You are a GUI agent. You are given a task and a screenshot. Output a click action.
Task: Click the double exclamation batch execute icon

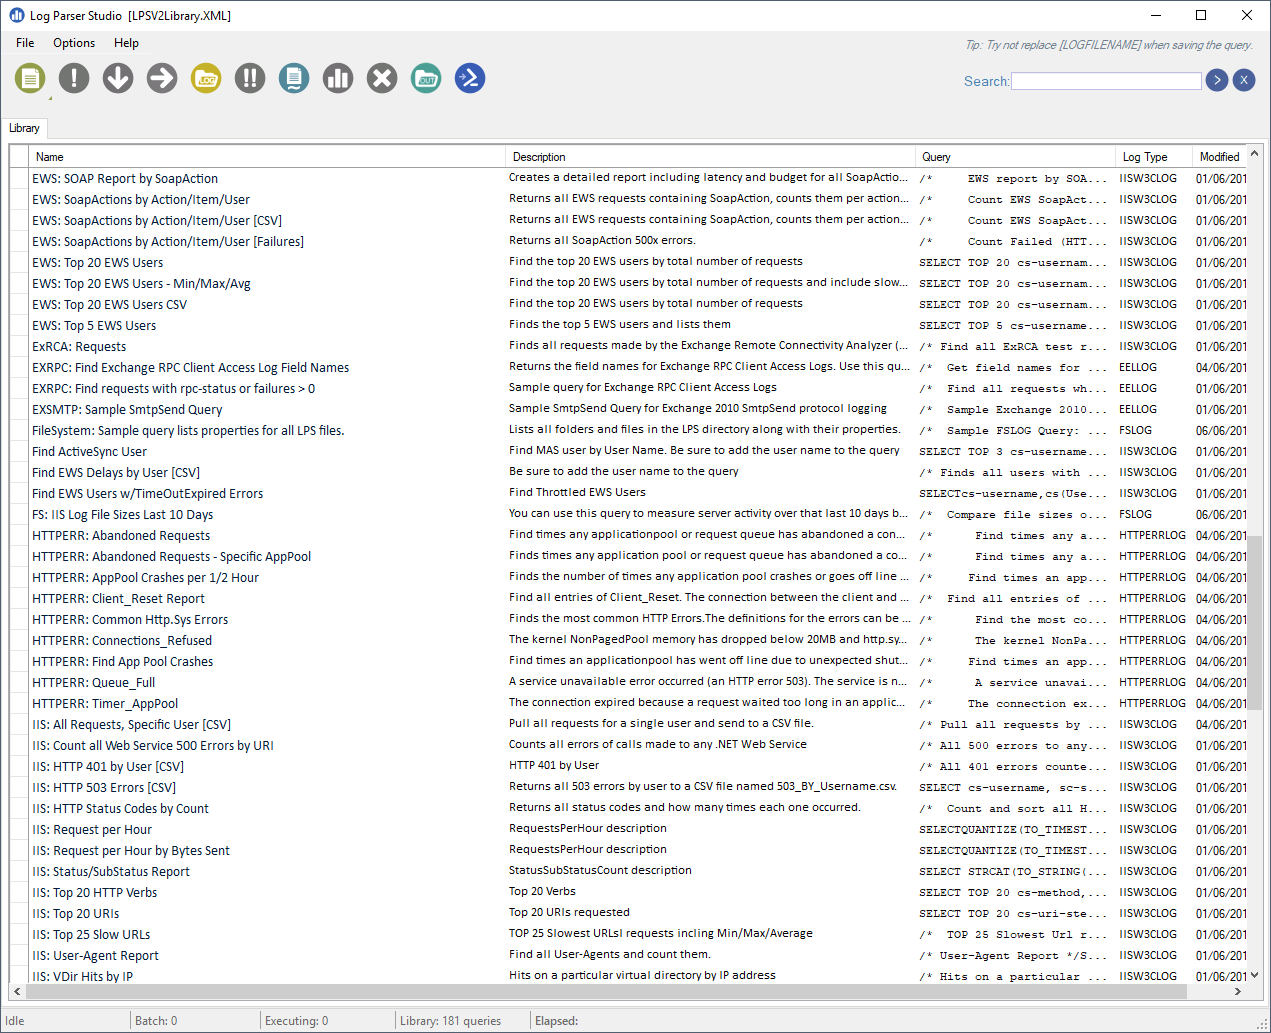click(250, 78)
